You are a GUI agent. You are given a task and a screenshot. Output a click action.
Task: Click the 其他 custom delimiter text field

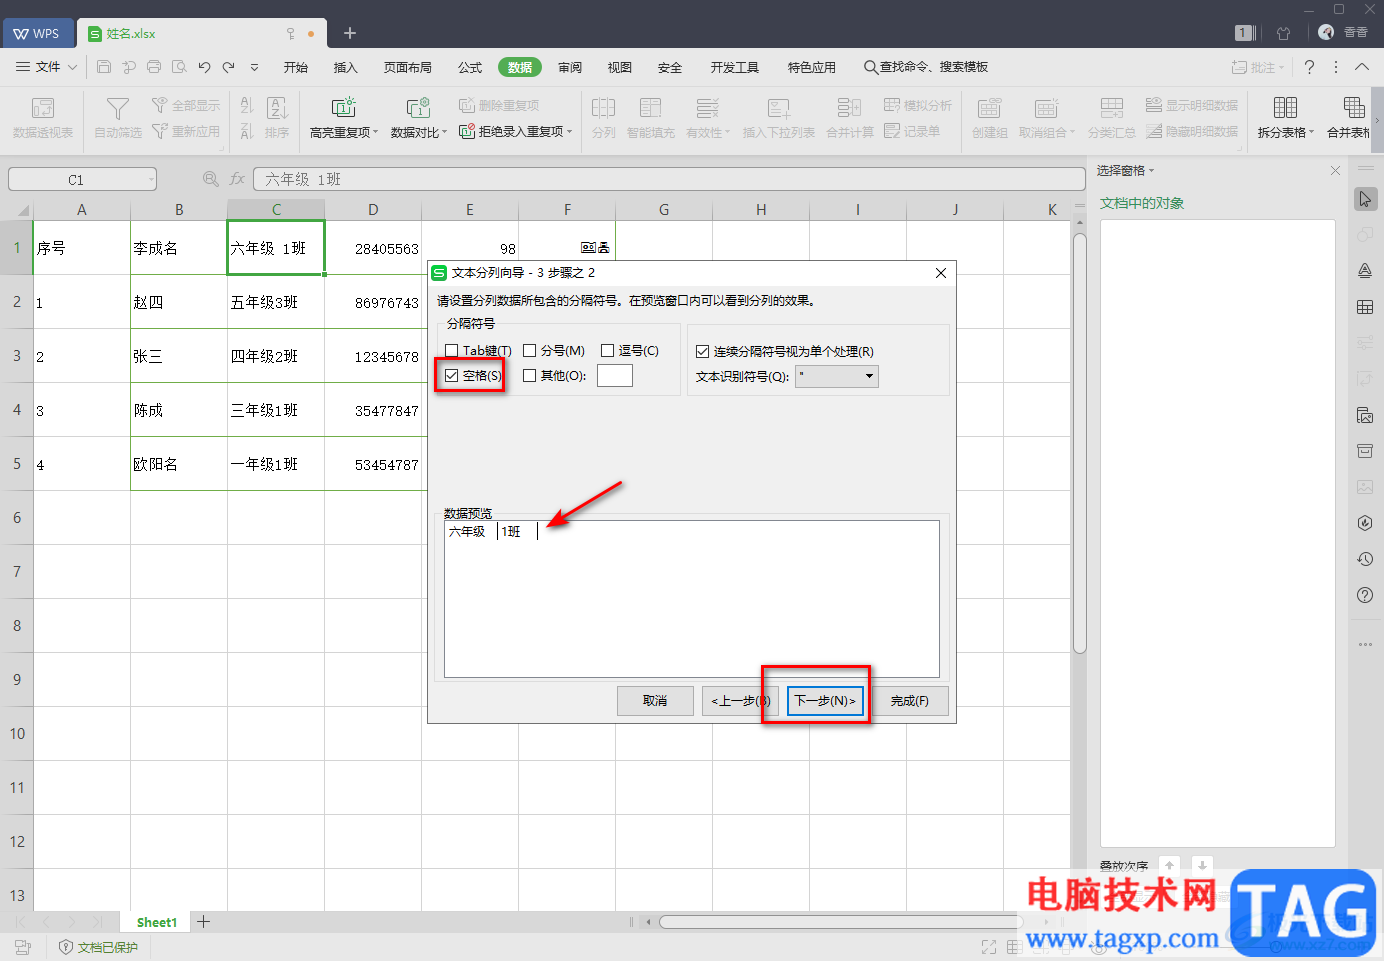(x=615, y=376)
